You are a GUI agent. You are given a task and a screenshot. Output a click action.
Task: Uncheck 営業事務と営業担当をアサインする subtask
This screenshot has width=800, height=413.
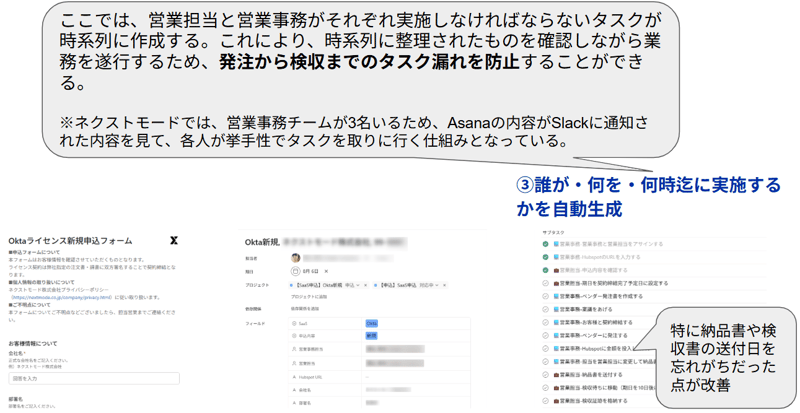[x=545, y=244]
